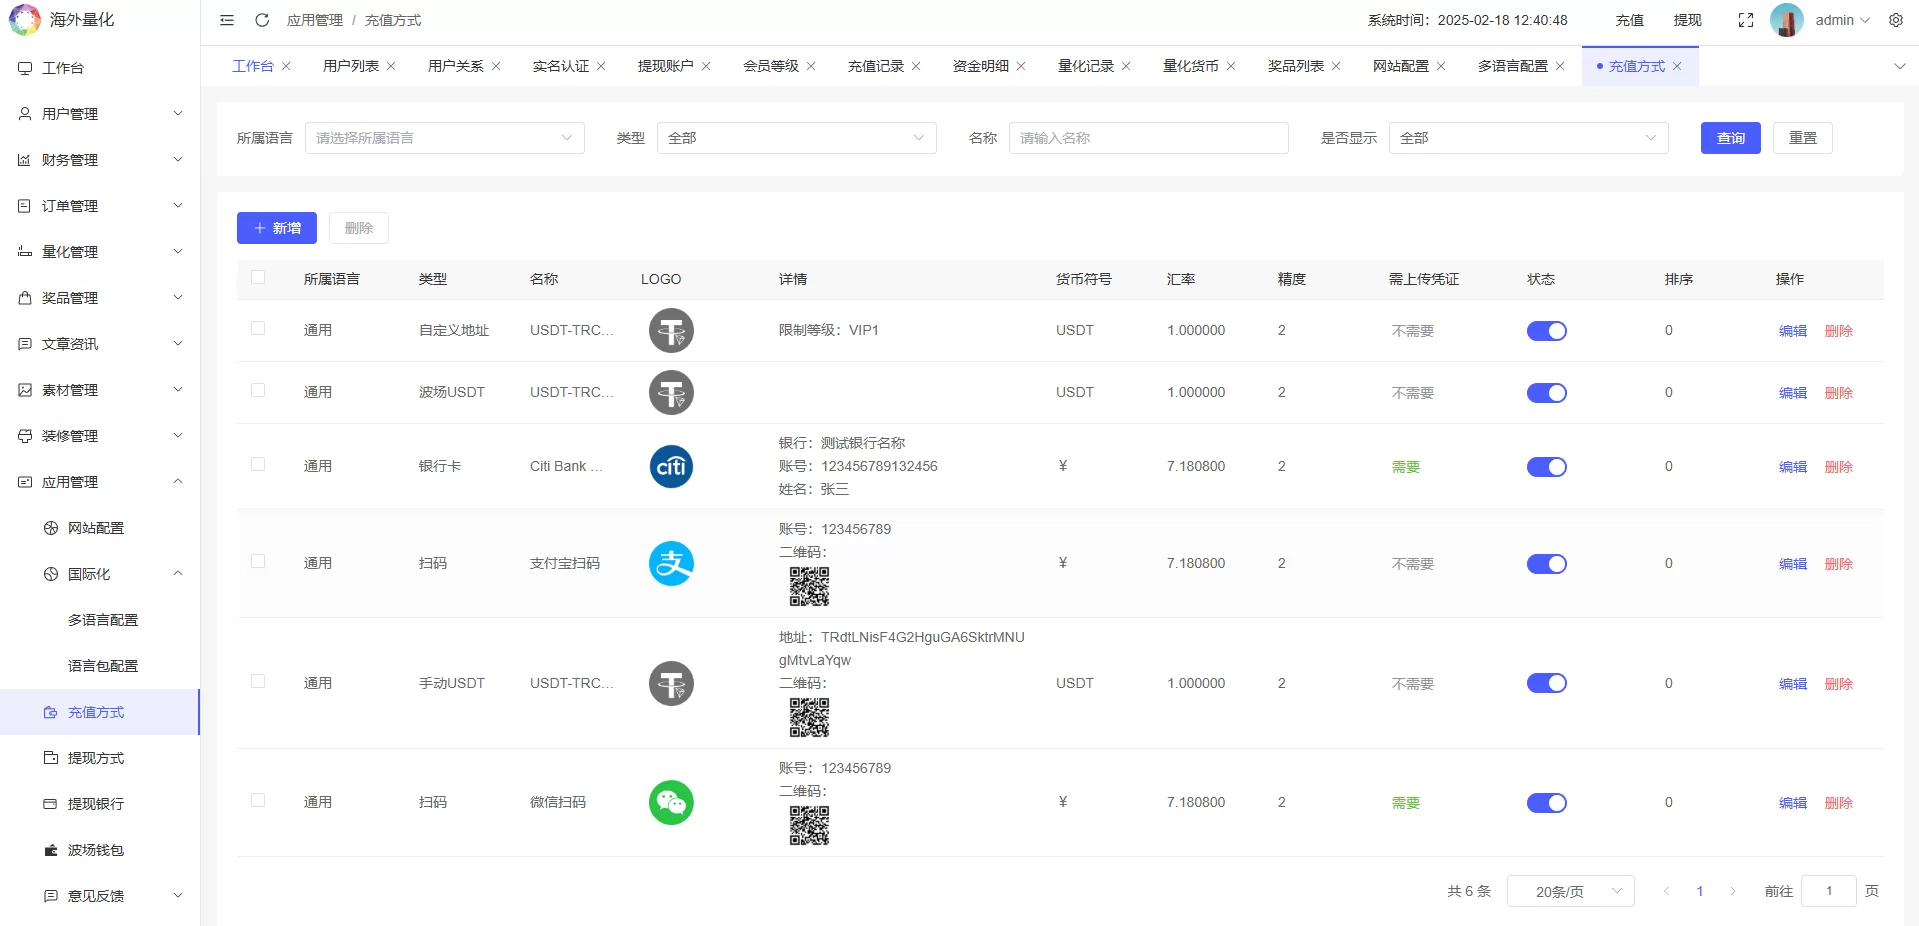Screen dimensions: 1919x926
Task: Check the select-all checkbox in table header
Action: [x=258, y=279]
